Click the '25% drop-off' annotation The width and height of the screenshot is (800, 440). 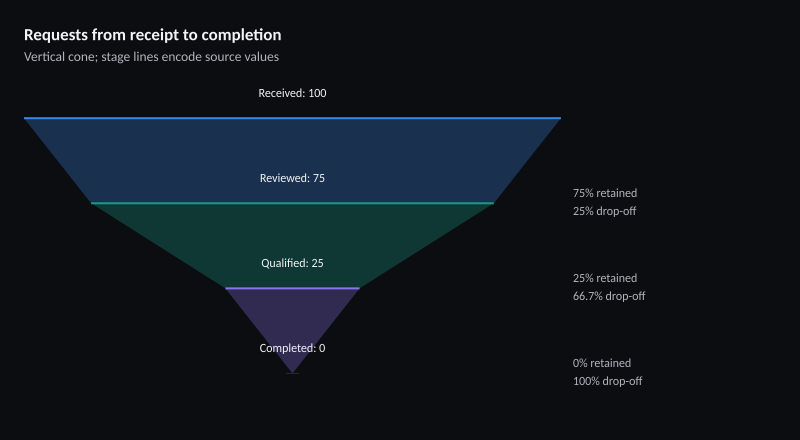pos(605,211)
